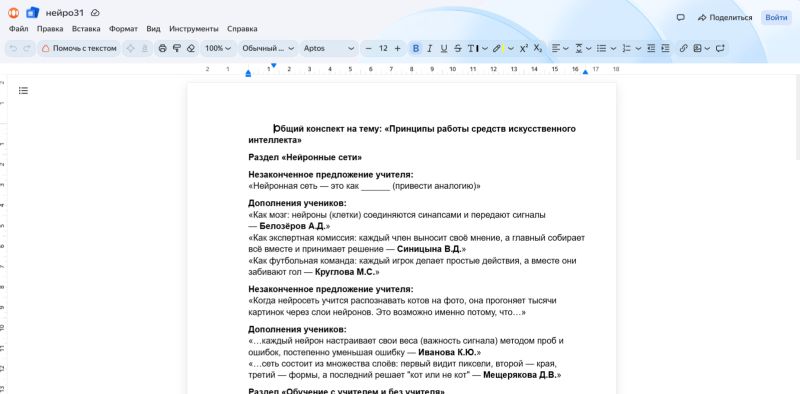Click the Поделиться share button
This screenshot has height=394, width=800.
tap(725, 17)
